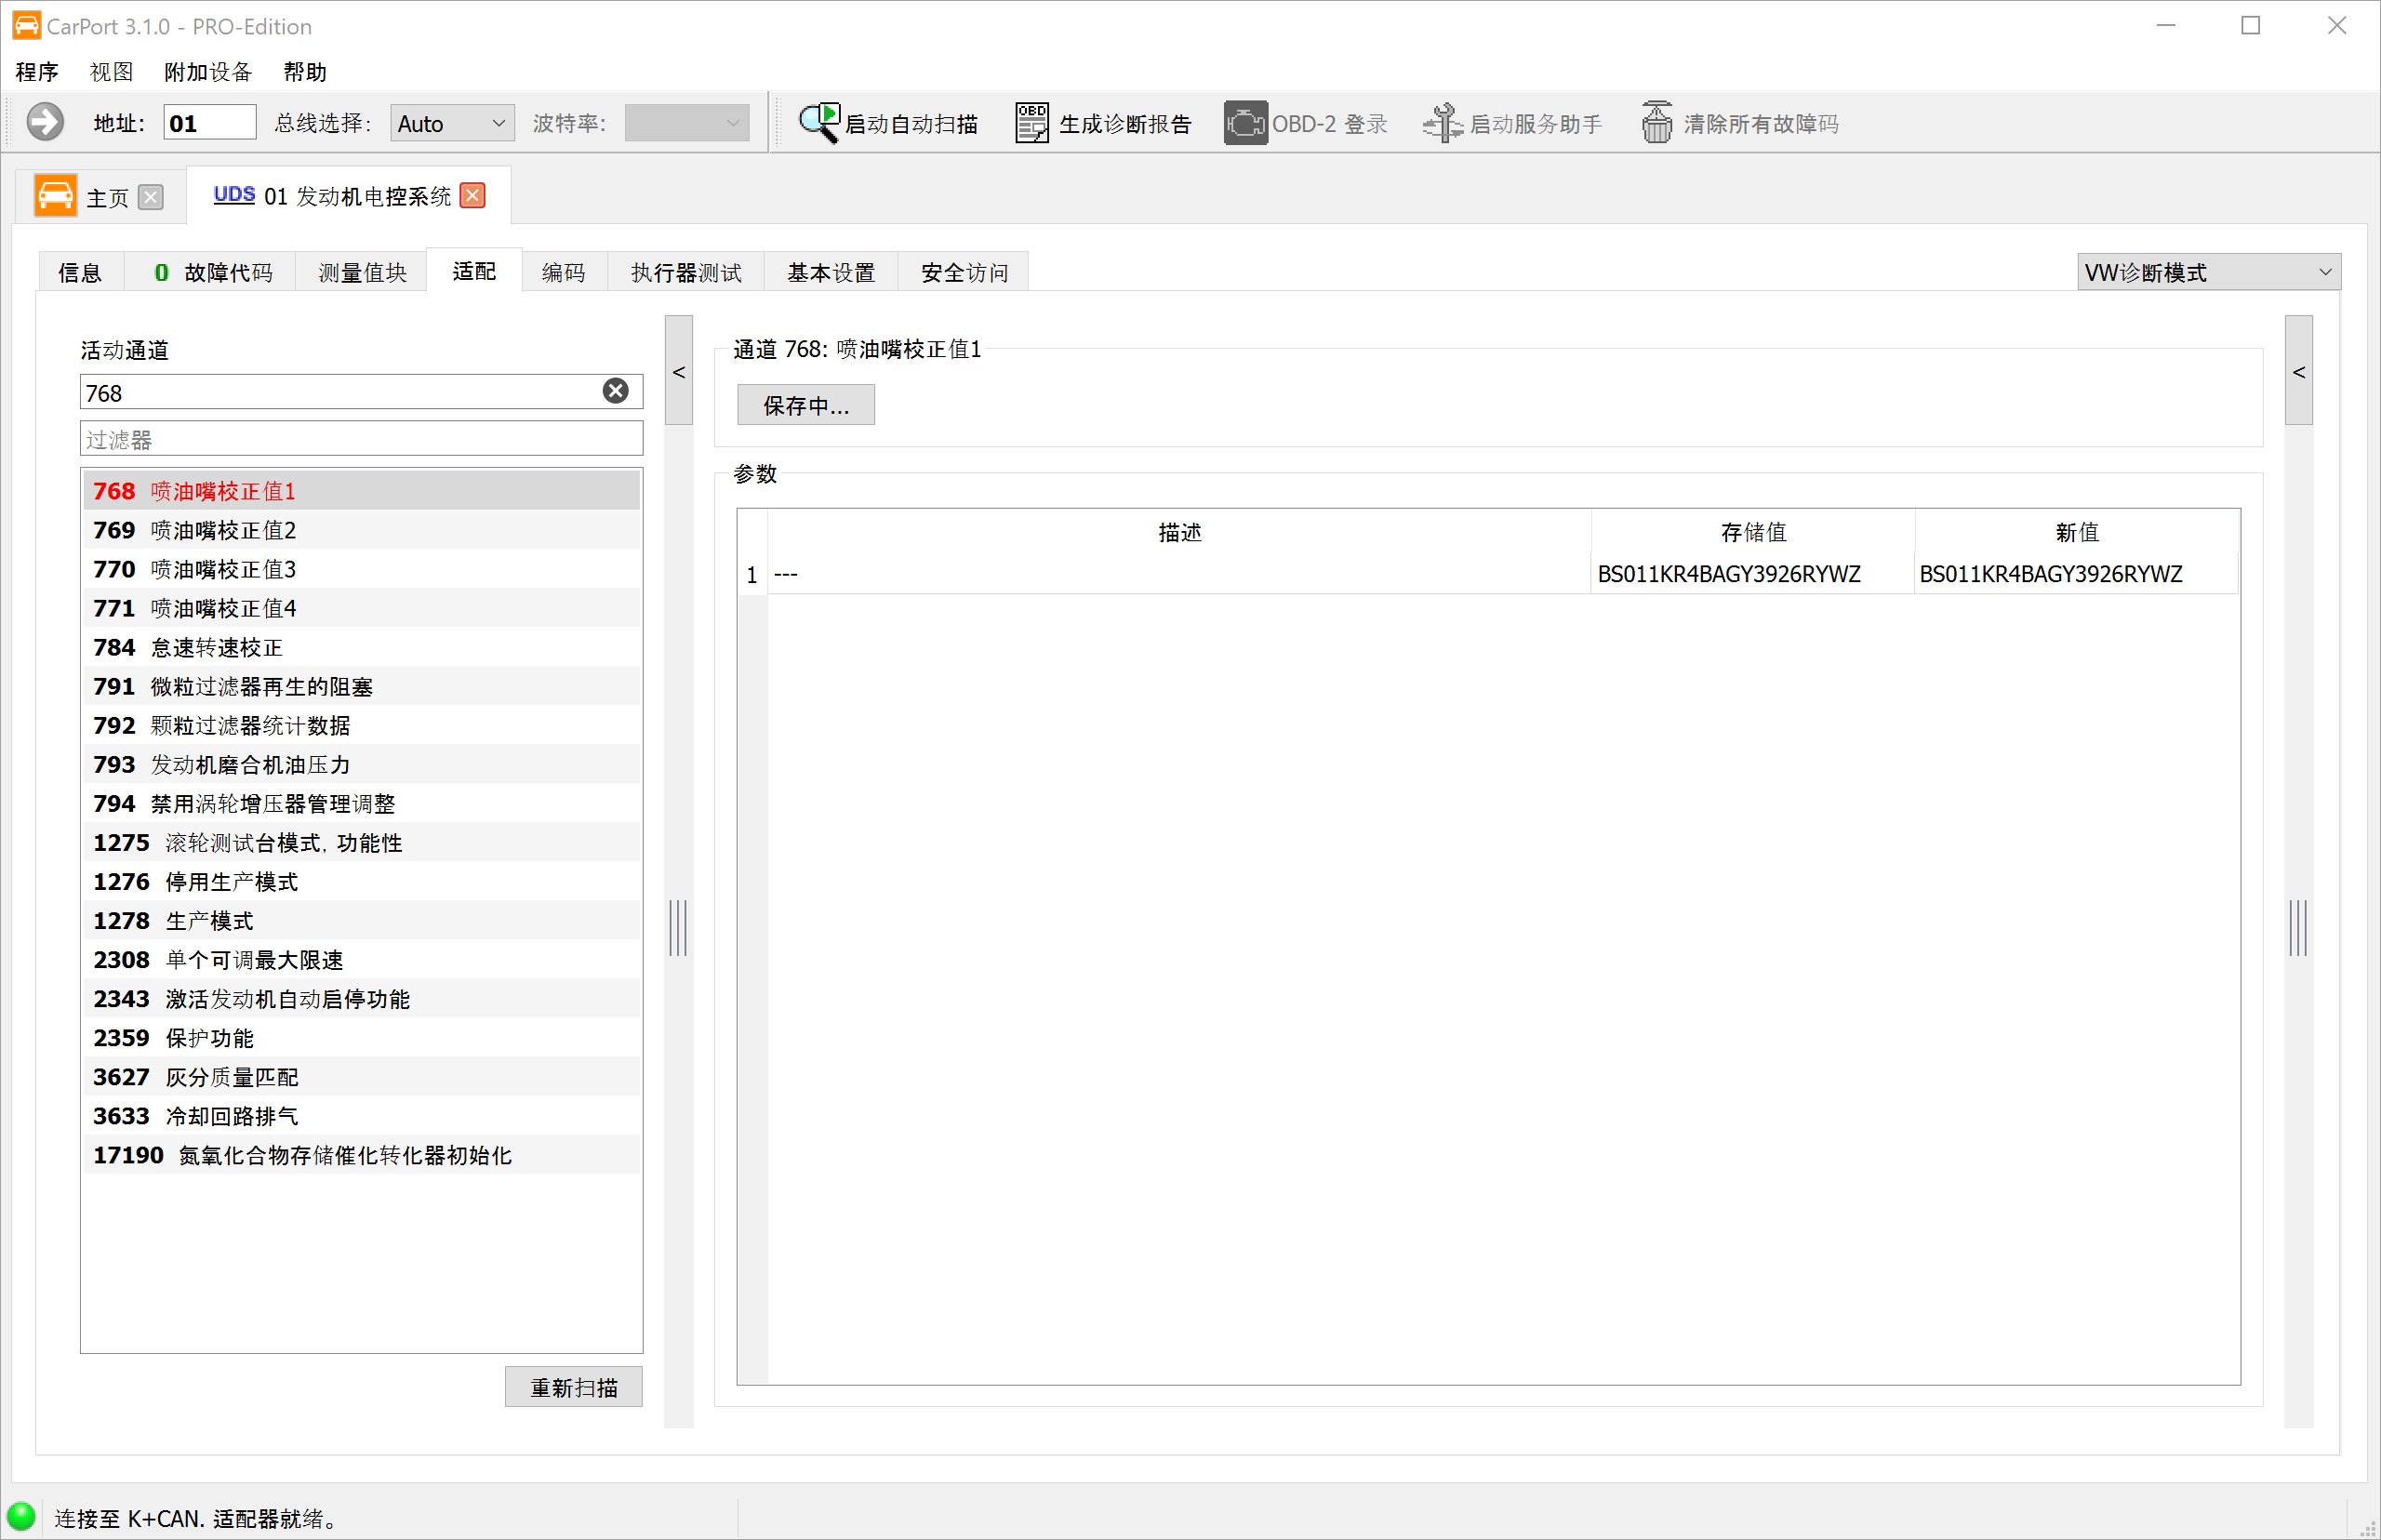This screenshot has height=1540, width=2381.
Task: Click the left panel splitter grip handle
Action: [678, 927]
